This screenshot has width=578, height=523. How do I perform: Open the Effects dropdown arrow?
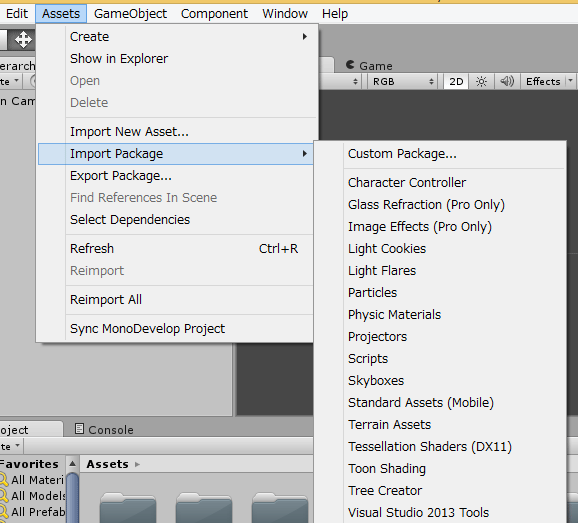571,80
